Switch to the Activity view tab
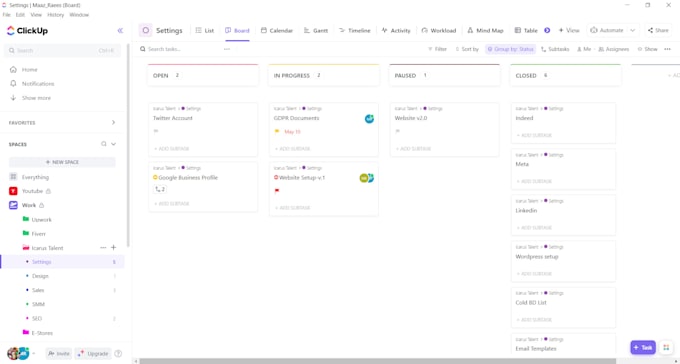This screenshot has width=680, height=364. coord(396,31)
